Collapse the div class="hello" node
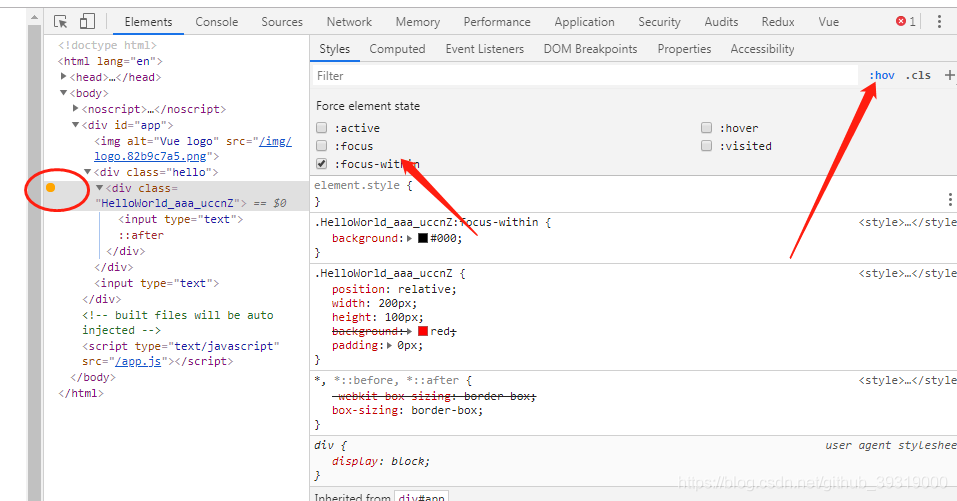 coord(87,172)
